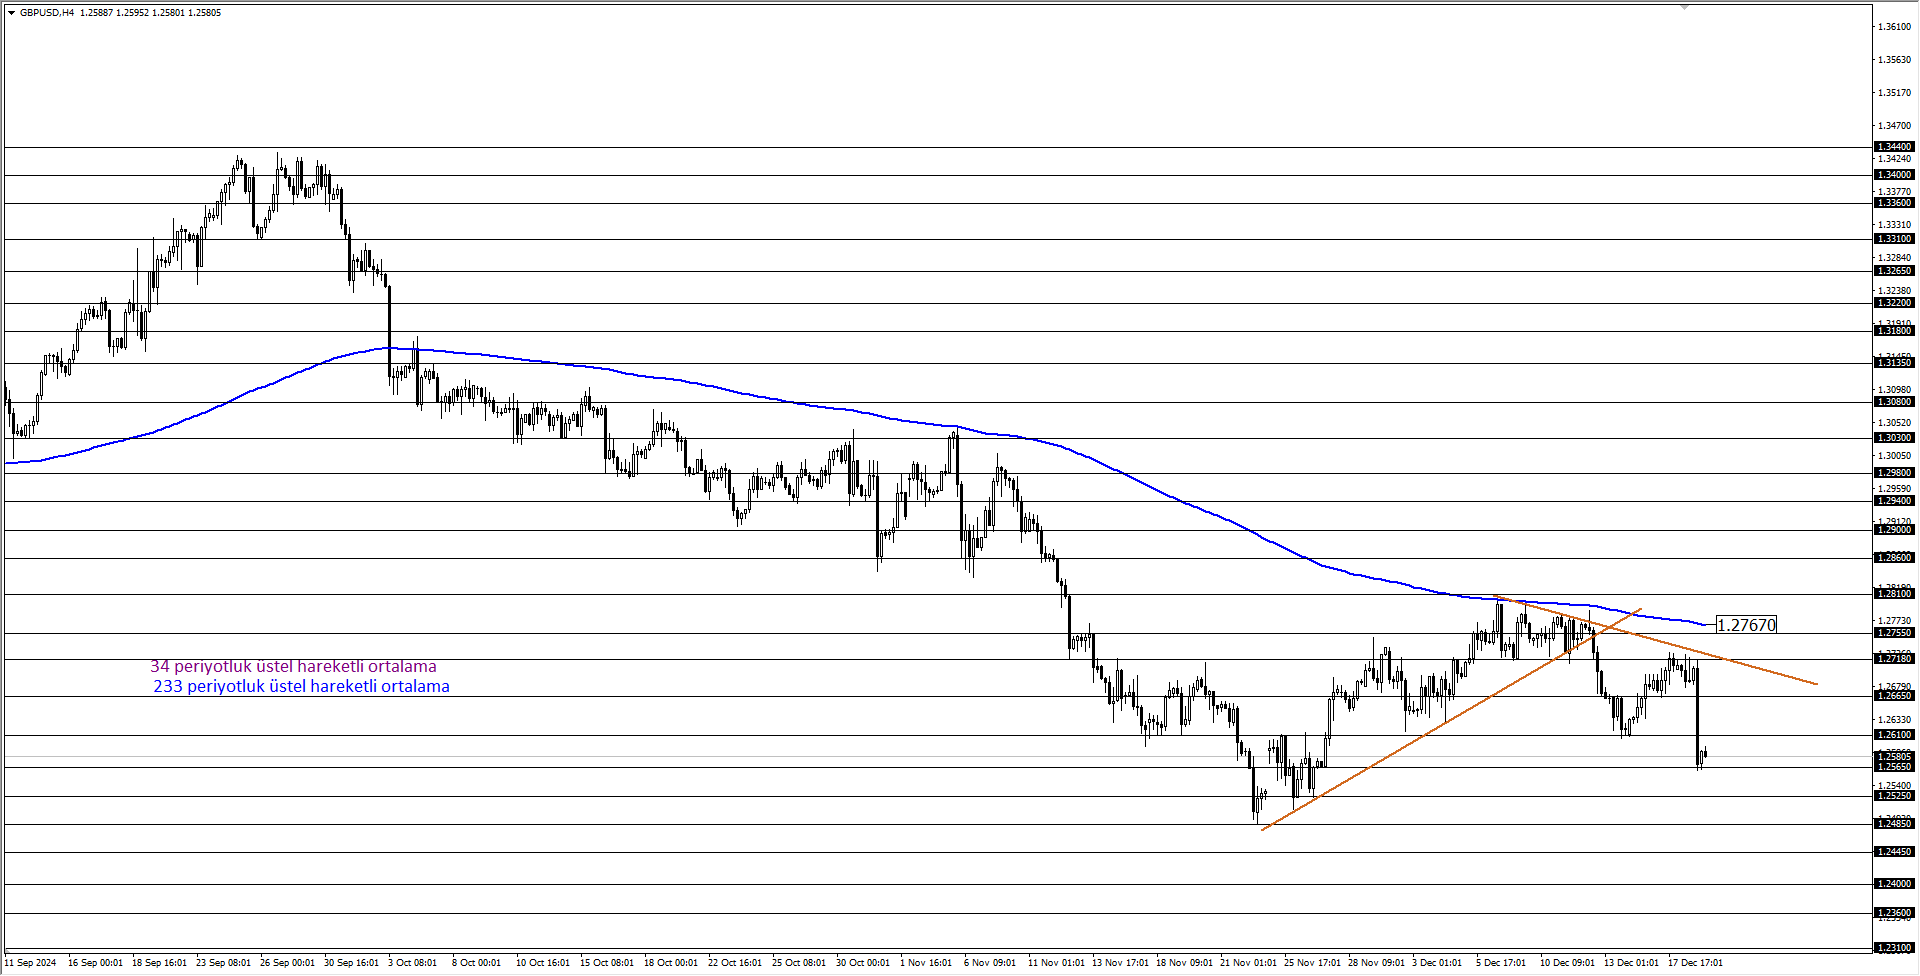Click the 1.25650 price level label
Viewport: 1920px width, 976px height.
click(1894, 767)
